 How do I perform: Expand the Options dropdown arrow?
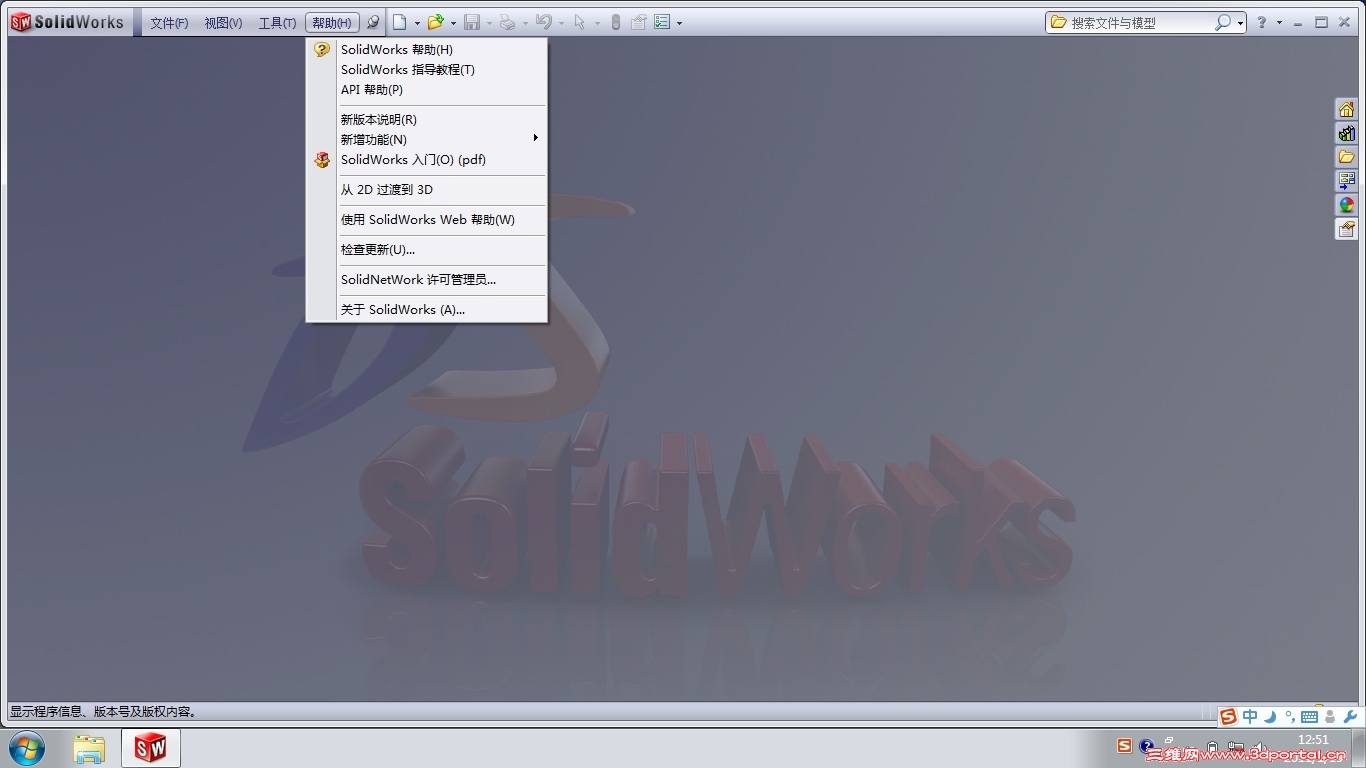tap(679, 23)
